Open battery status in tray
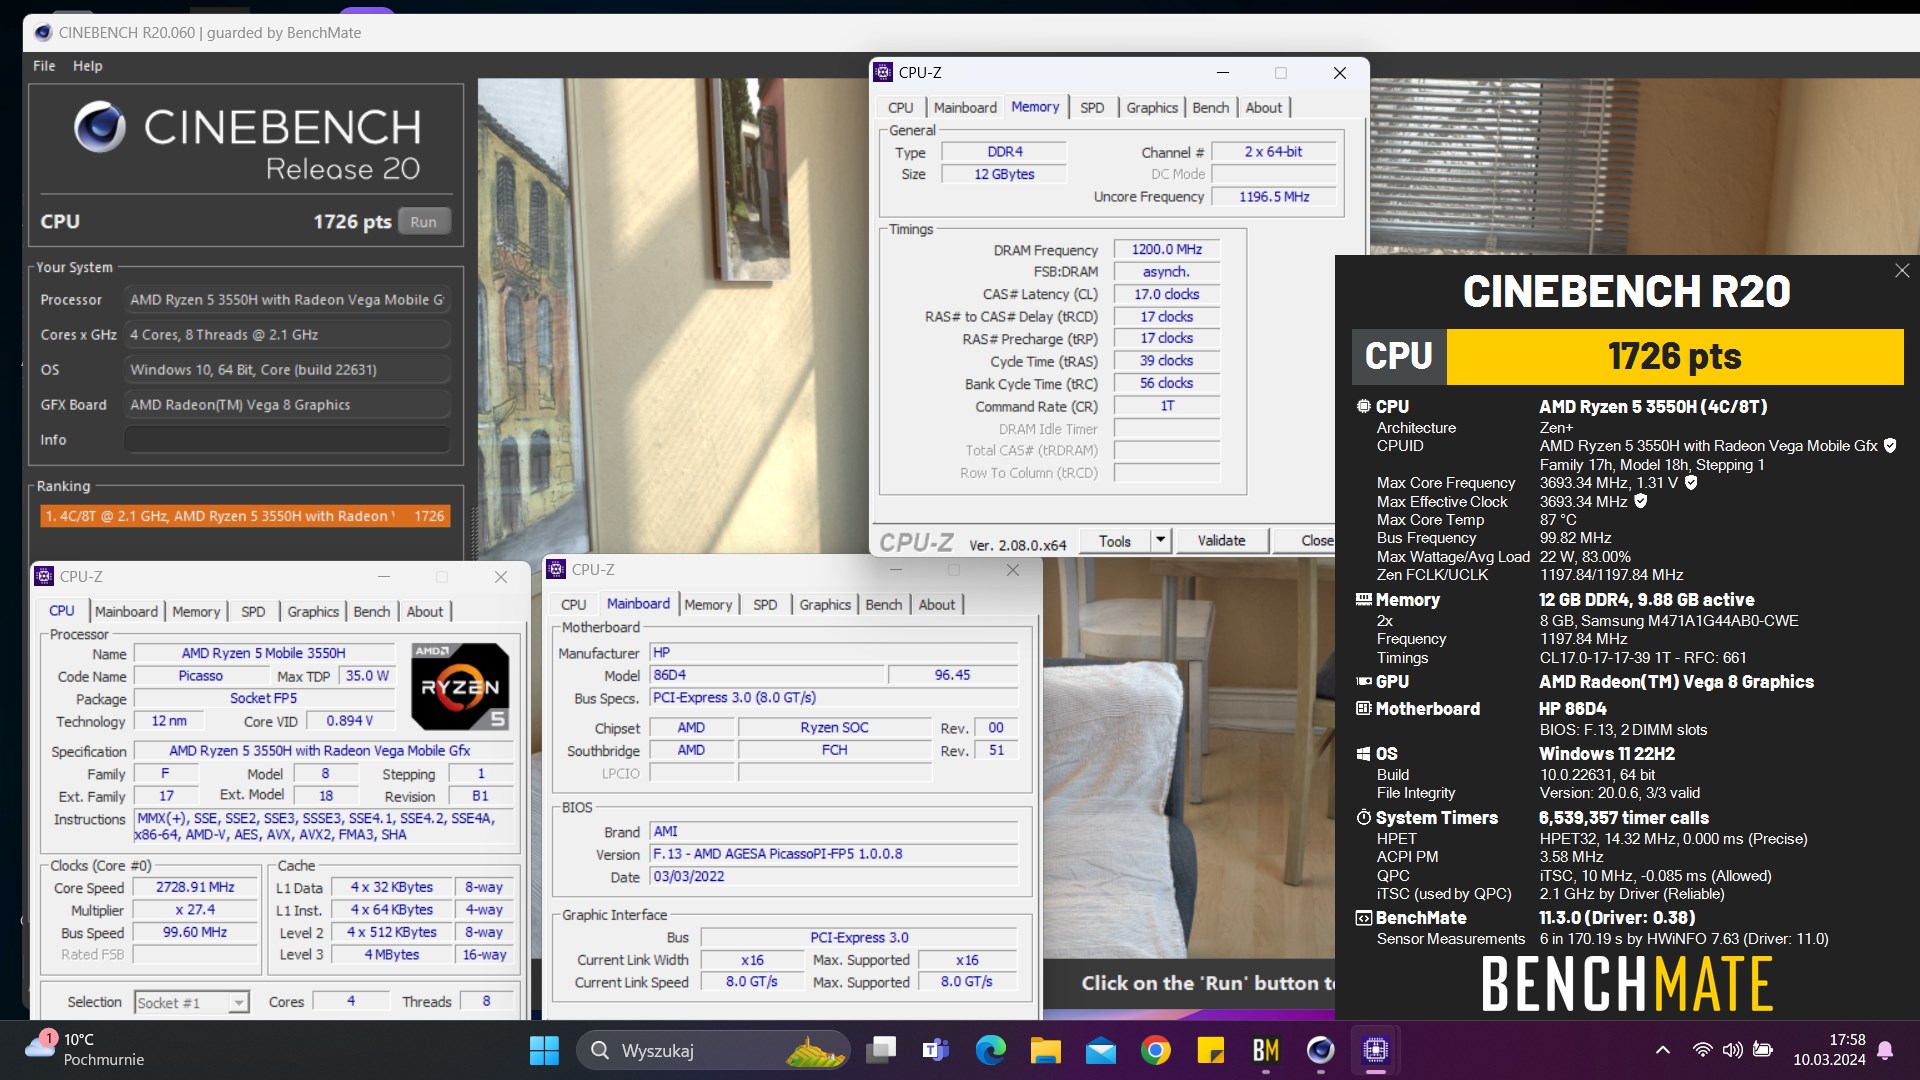Viewport: 1920px width, 1080px height. pyautogui.click(x=1764, y=1050)
